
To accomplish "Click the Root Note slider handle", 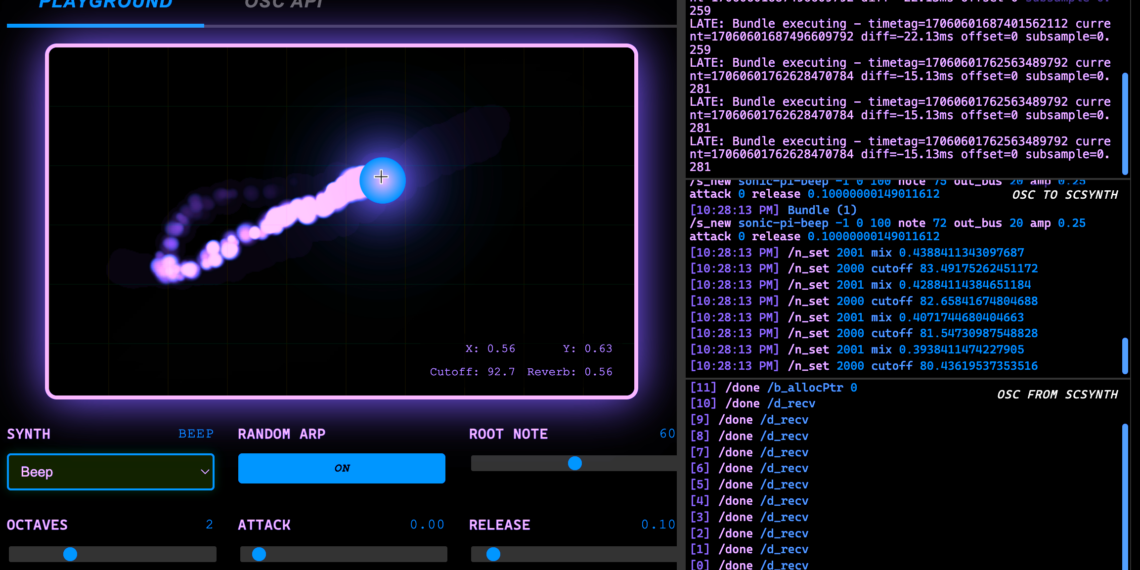I will (574, 463).
